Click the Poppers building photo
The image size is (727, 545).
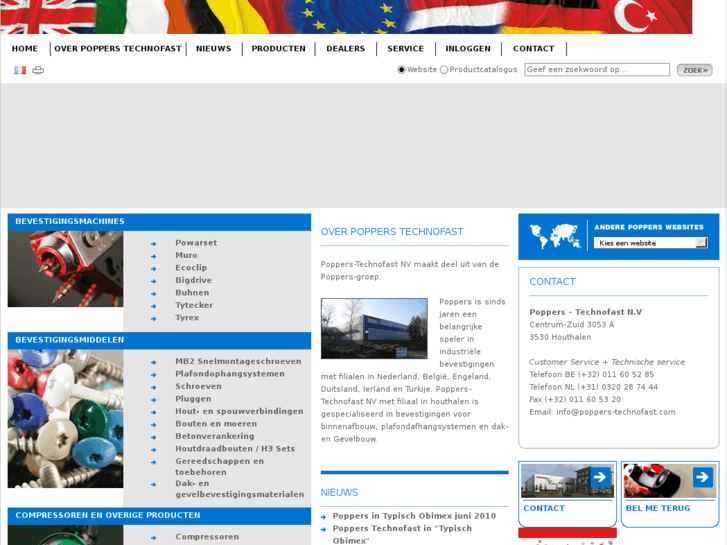(x=374, y=328)
